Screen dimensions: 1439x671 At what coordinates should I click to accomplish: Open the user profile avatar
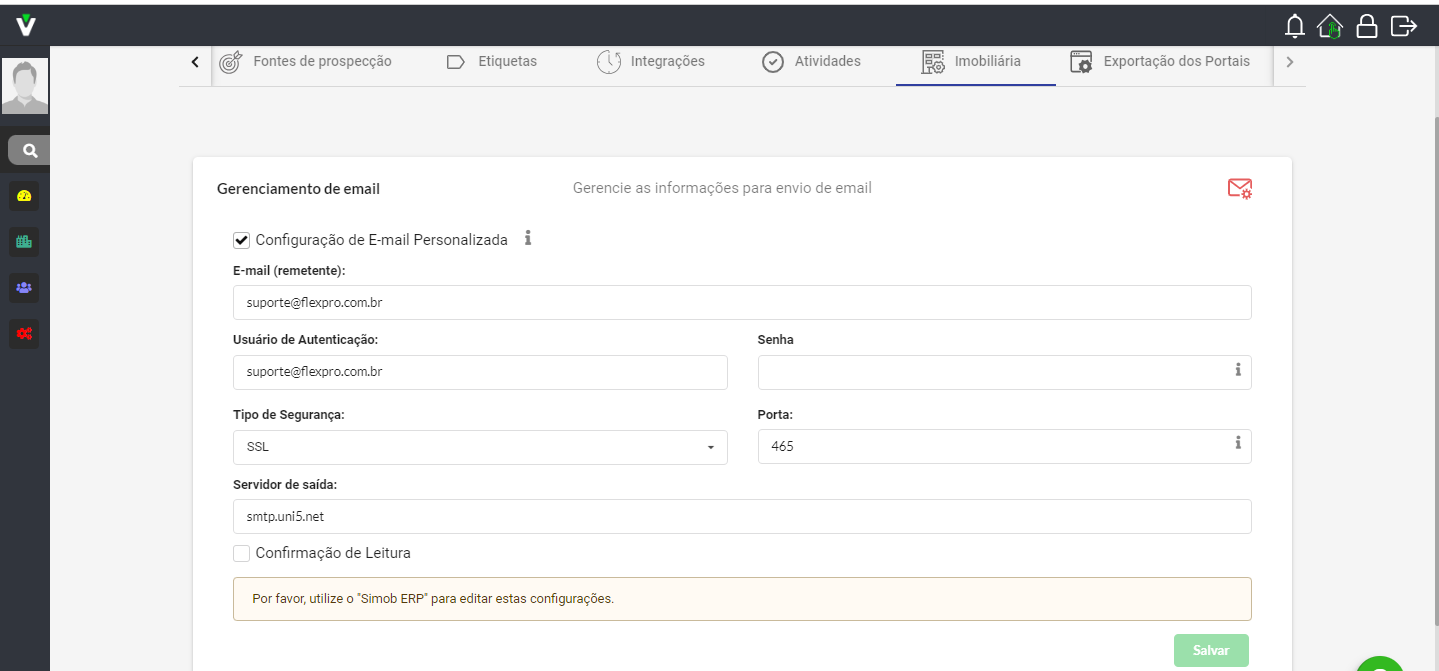coord(25,86)
